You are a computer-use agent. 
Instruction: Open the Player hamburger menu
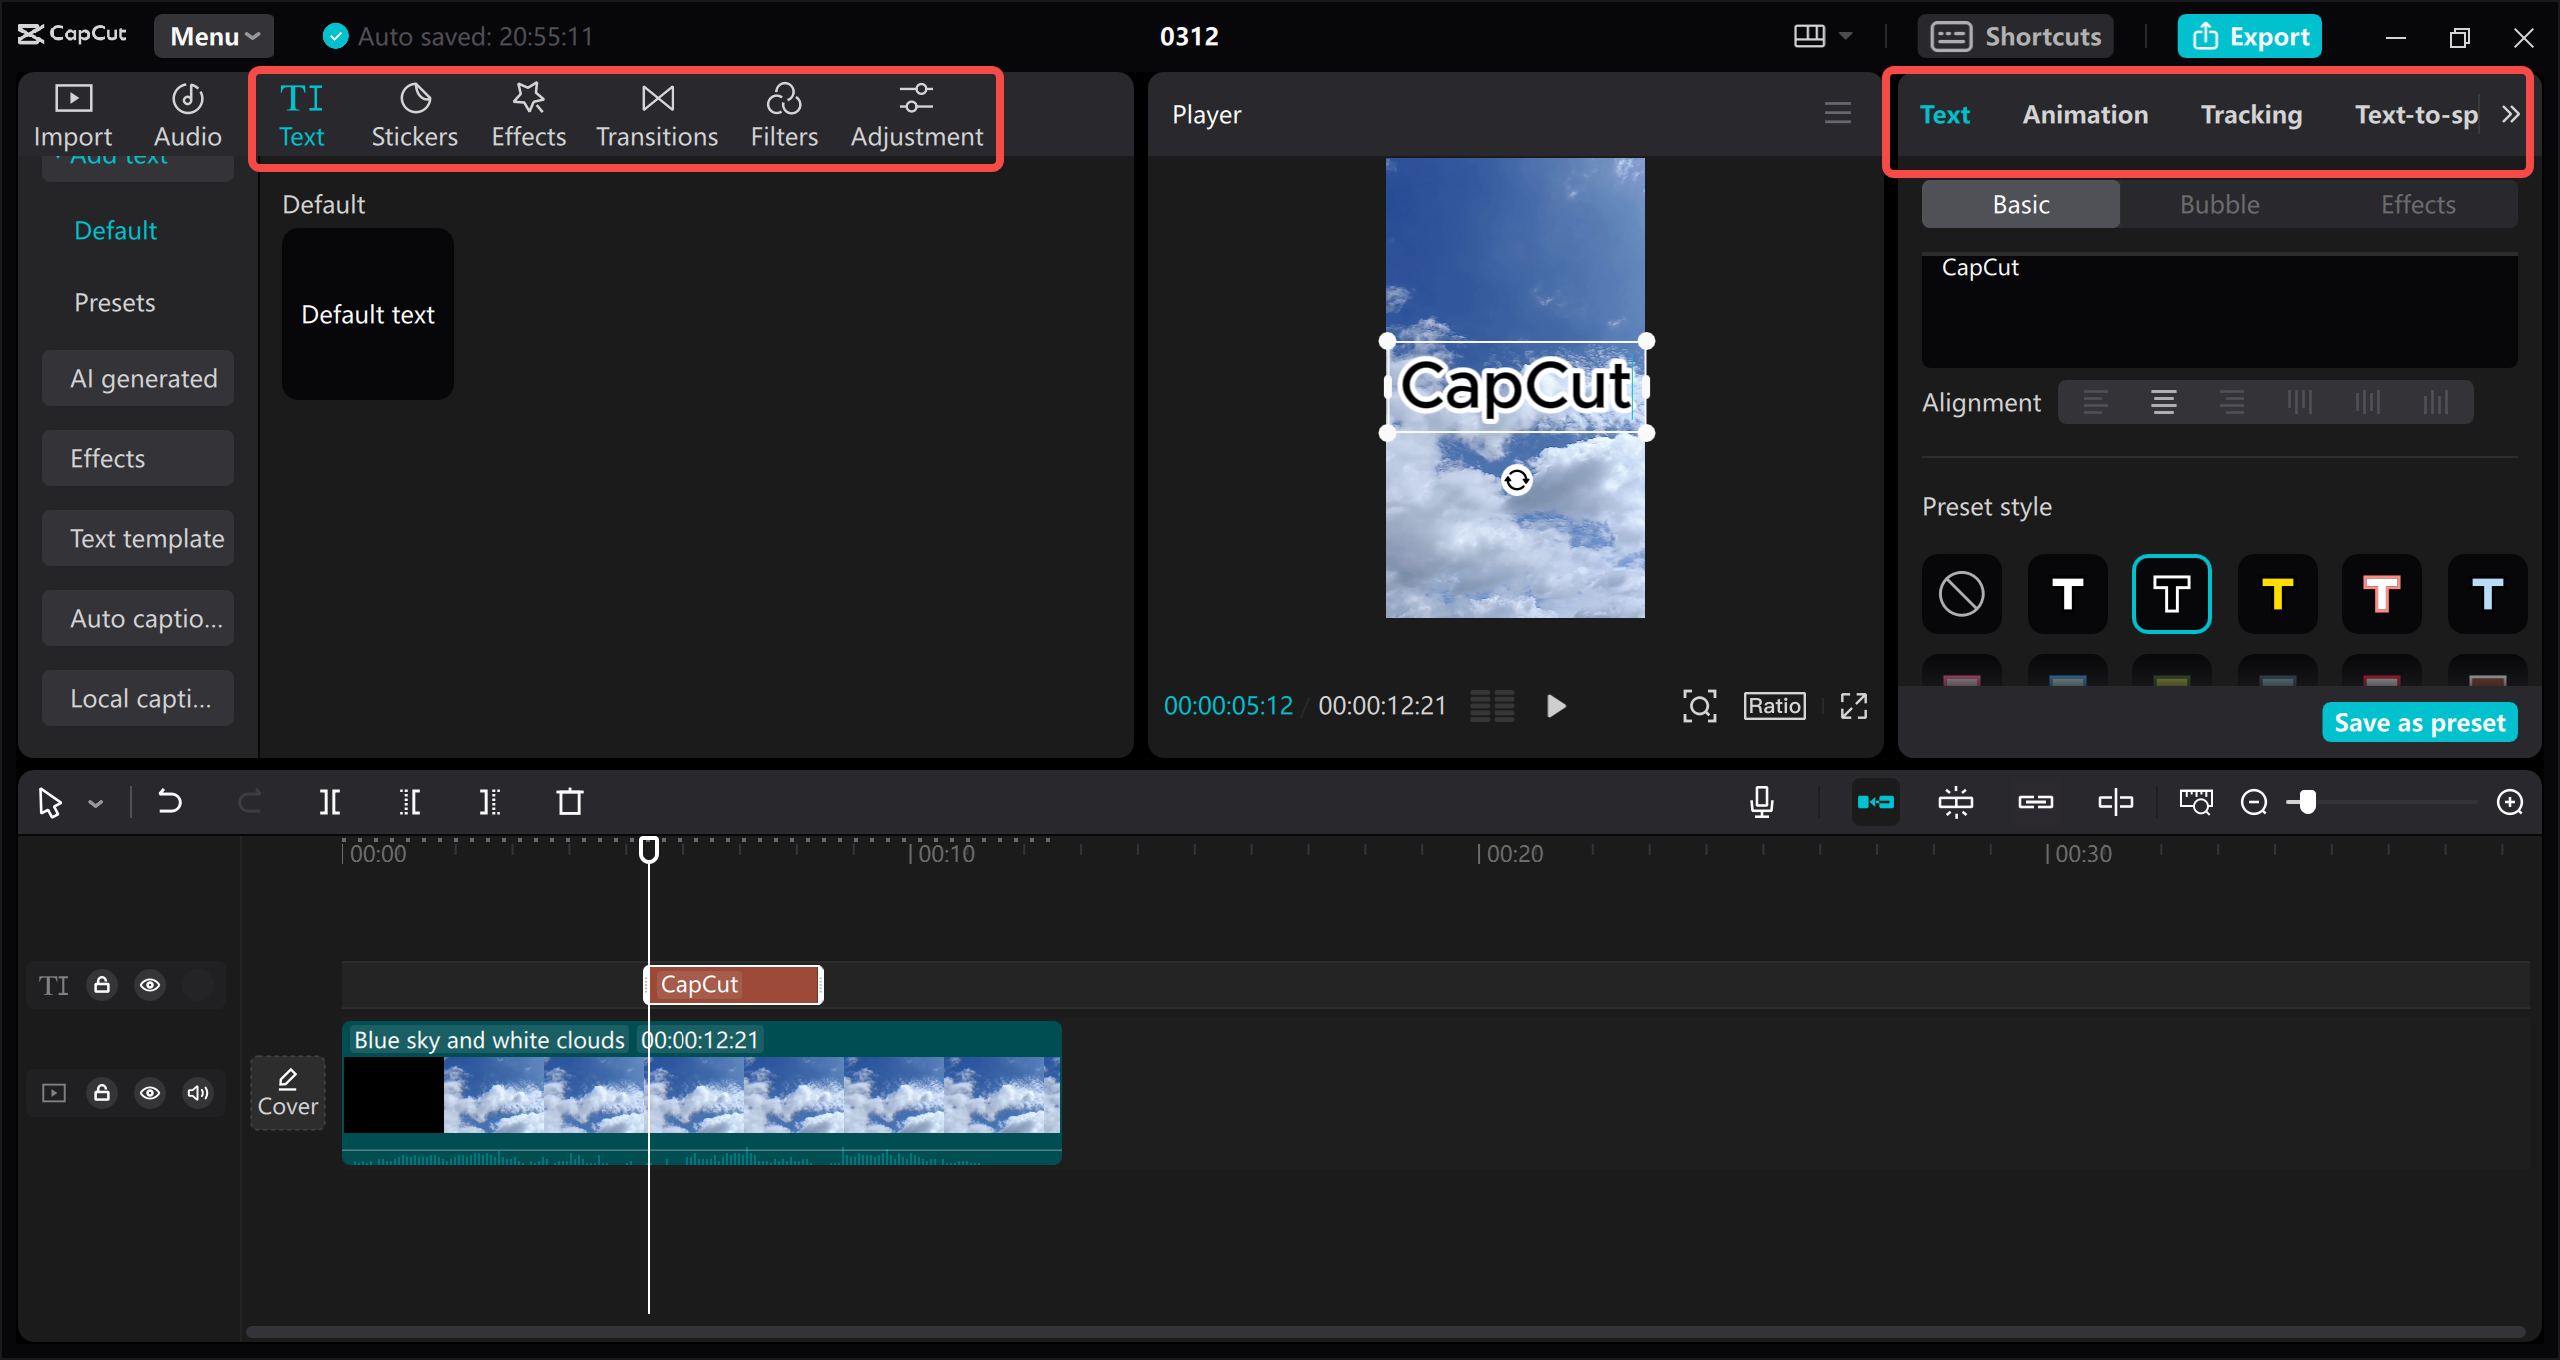[x=1838, y=113]
